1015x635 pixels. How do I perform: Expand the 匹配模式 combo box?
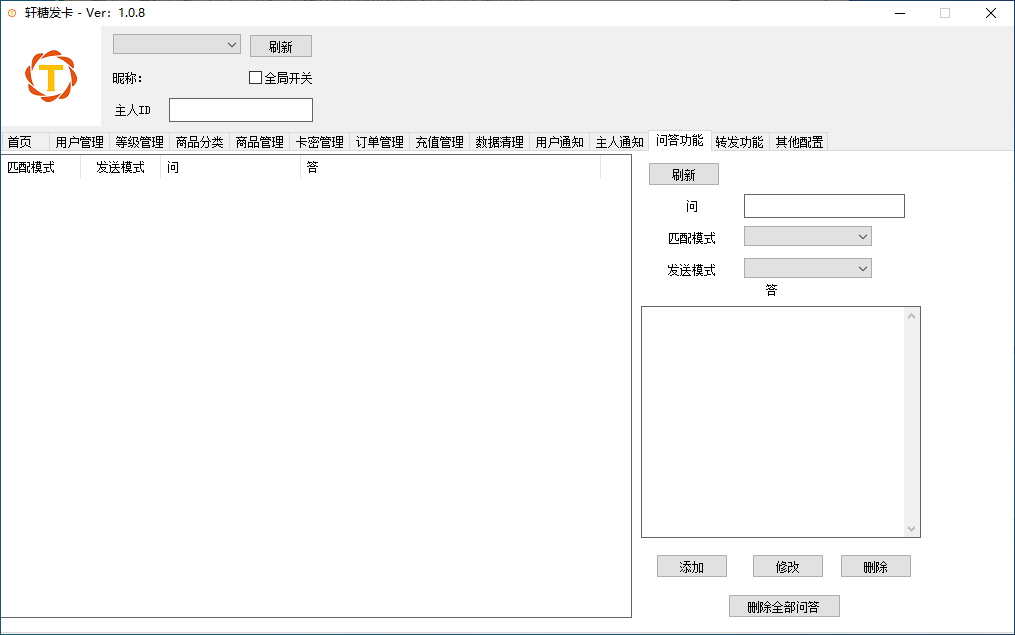click(x=808, y=236)
